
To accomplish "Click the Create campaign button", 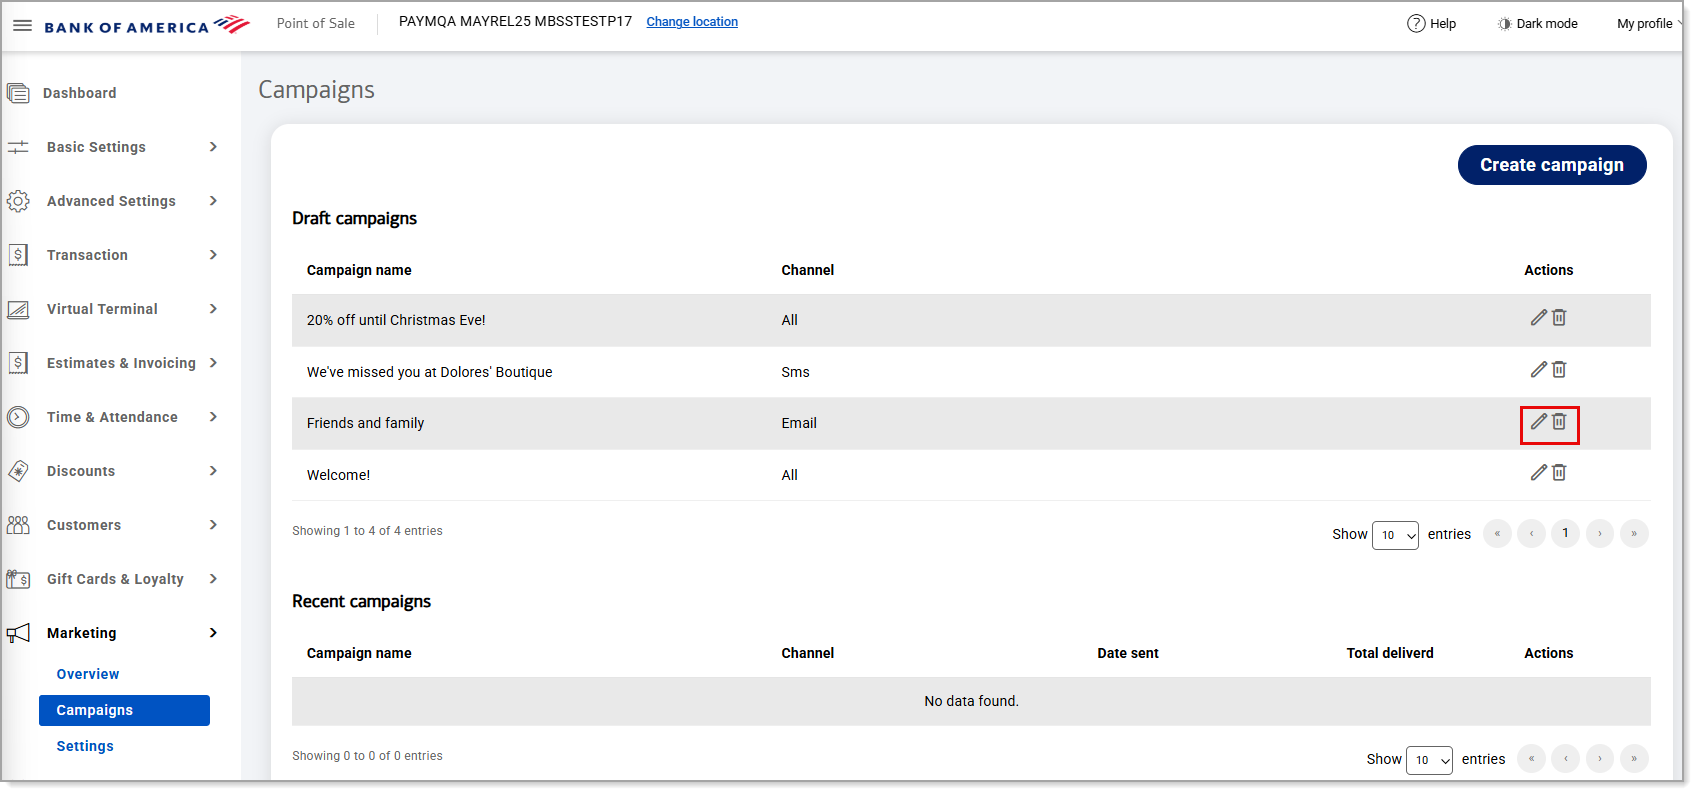I will [1551, 165].
